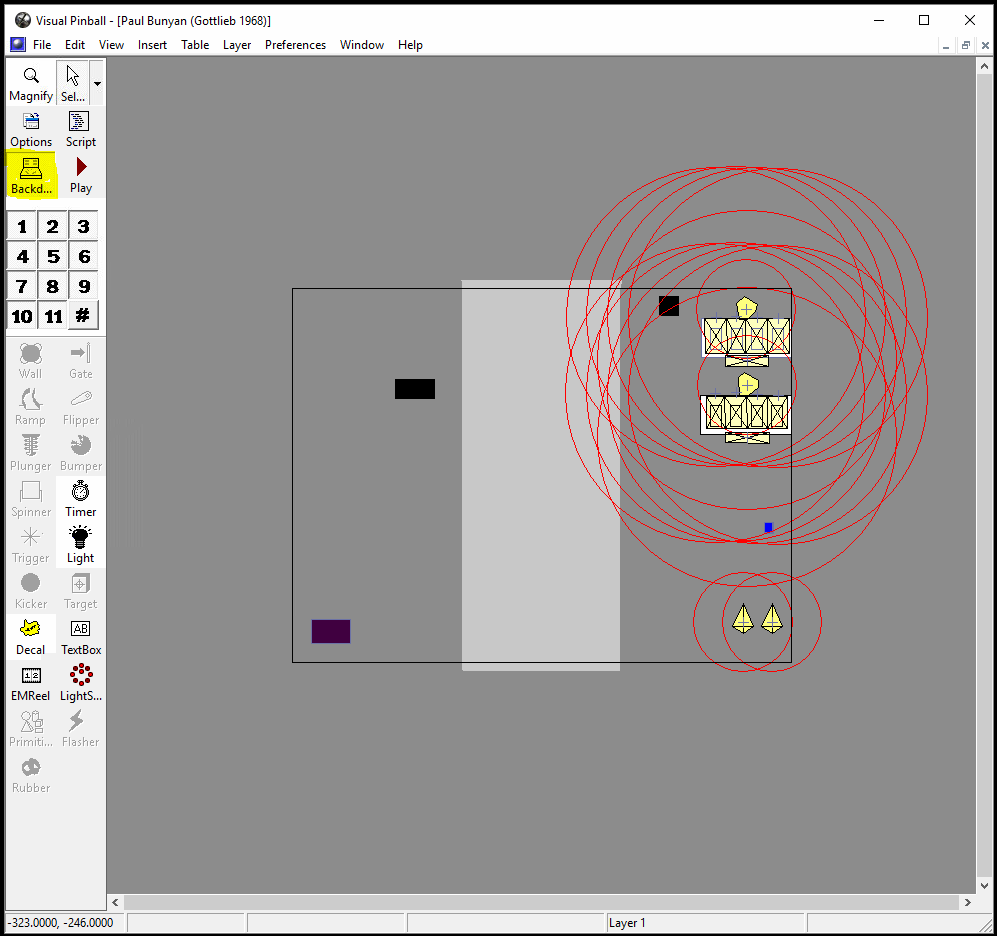Select the purple rectangle on the backdrop

click(x=331, y=631)
